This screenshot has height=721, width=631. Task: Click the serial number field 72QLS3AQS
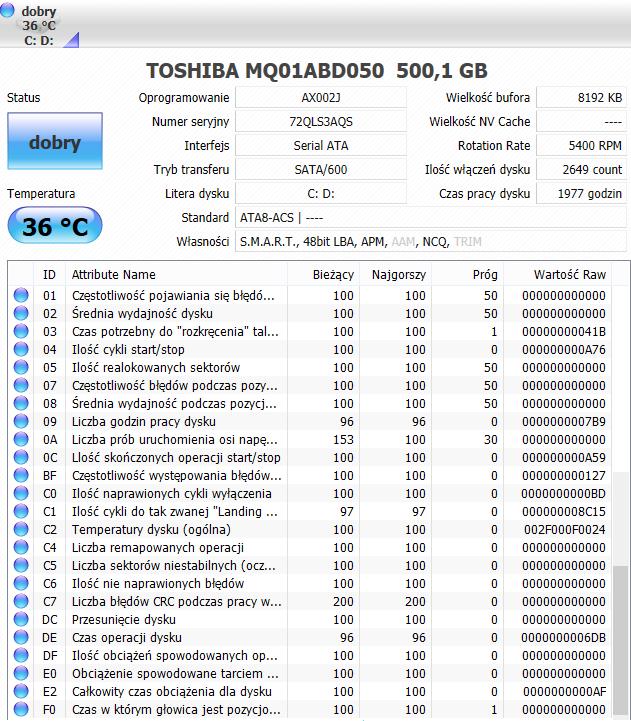click(321, 121)
